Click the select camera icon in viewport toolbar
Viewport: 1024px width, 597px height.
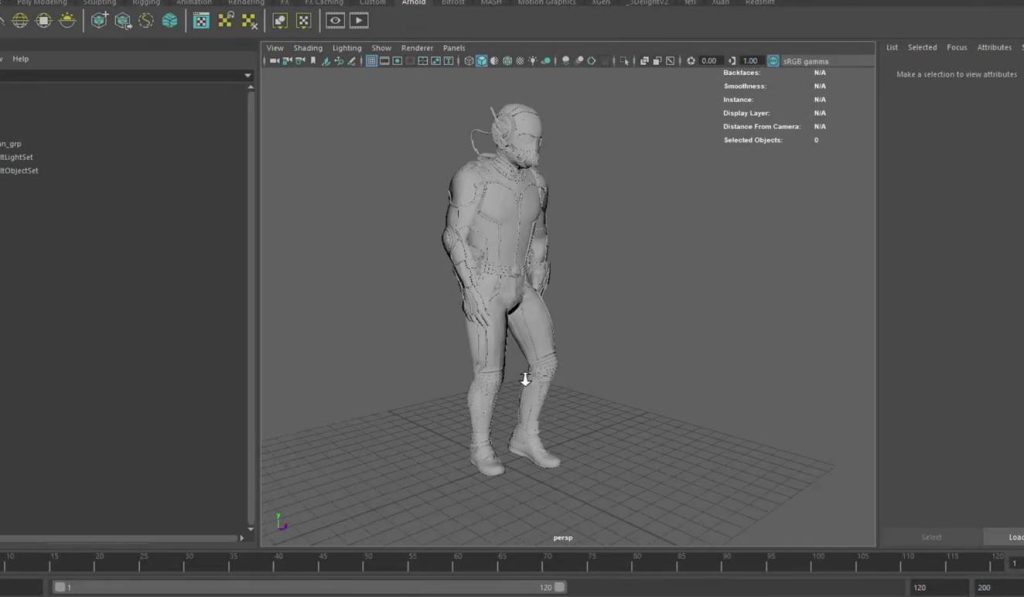pos(272,61)
